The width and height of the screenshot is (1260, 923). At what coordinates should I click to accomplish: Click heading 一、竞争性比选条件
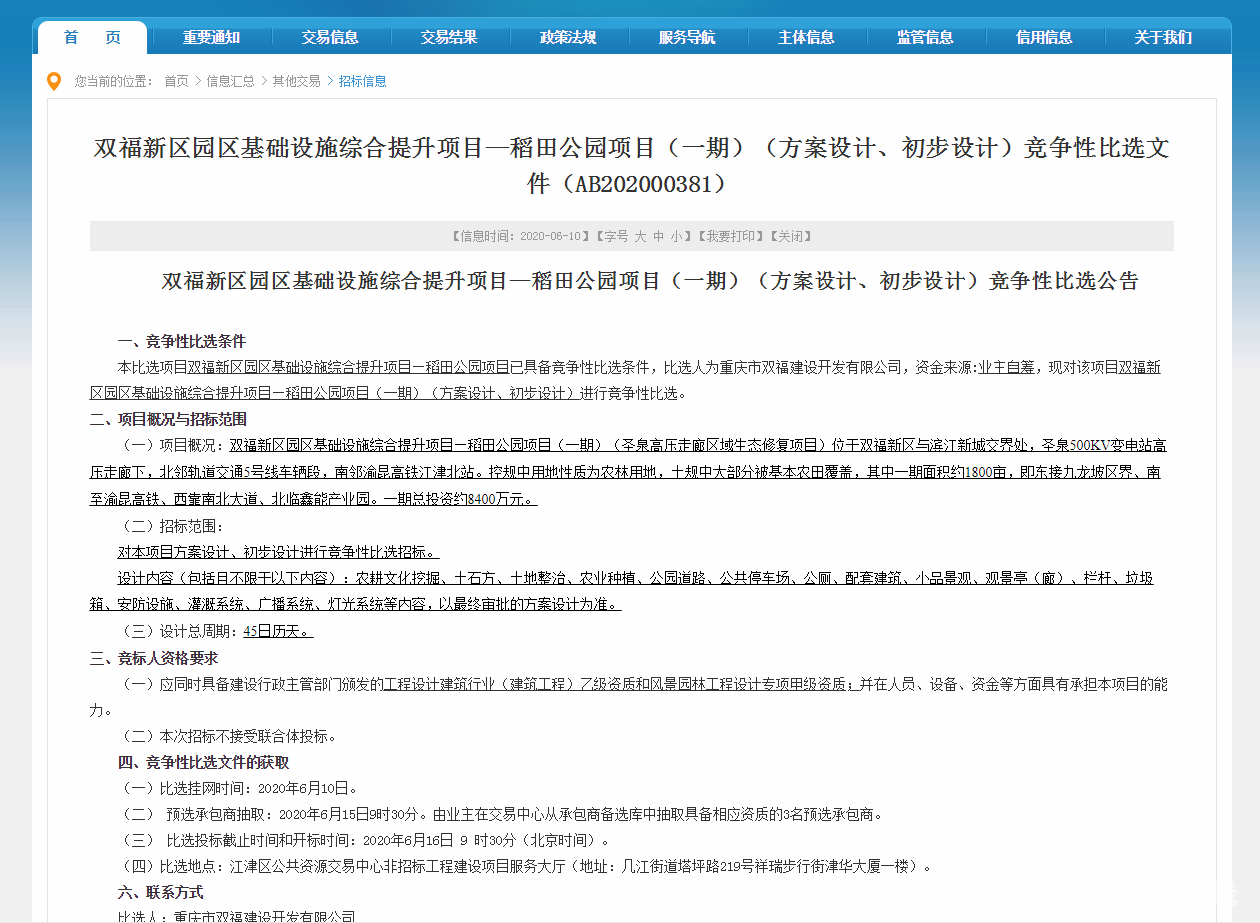[181, 341]
